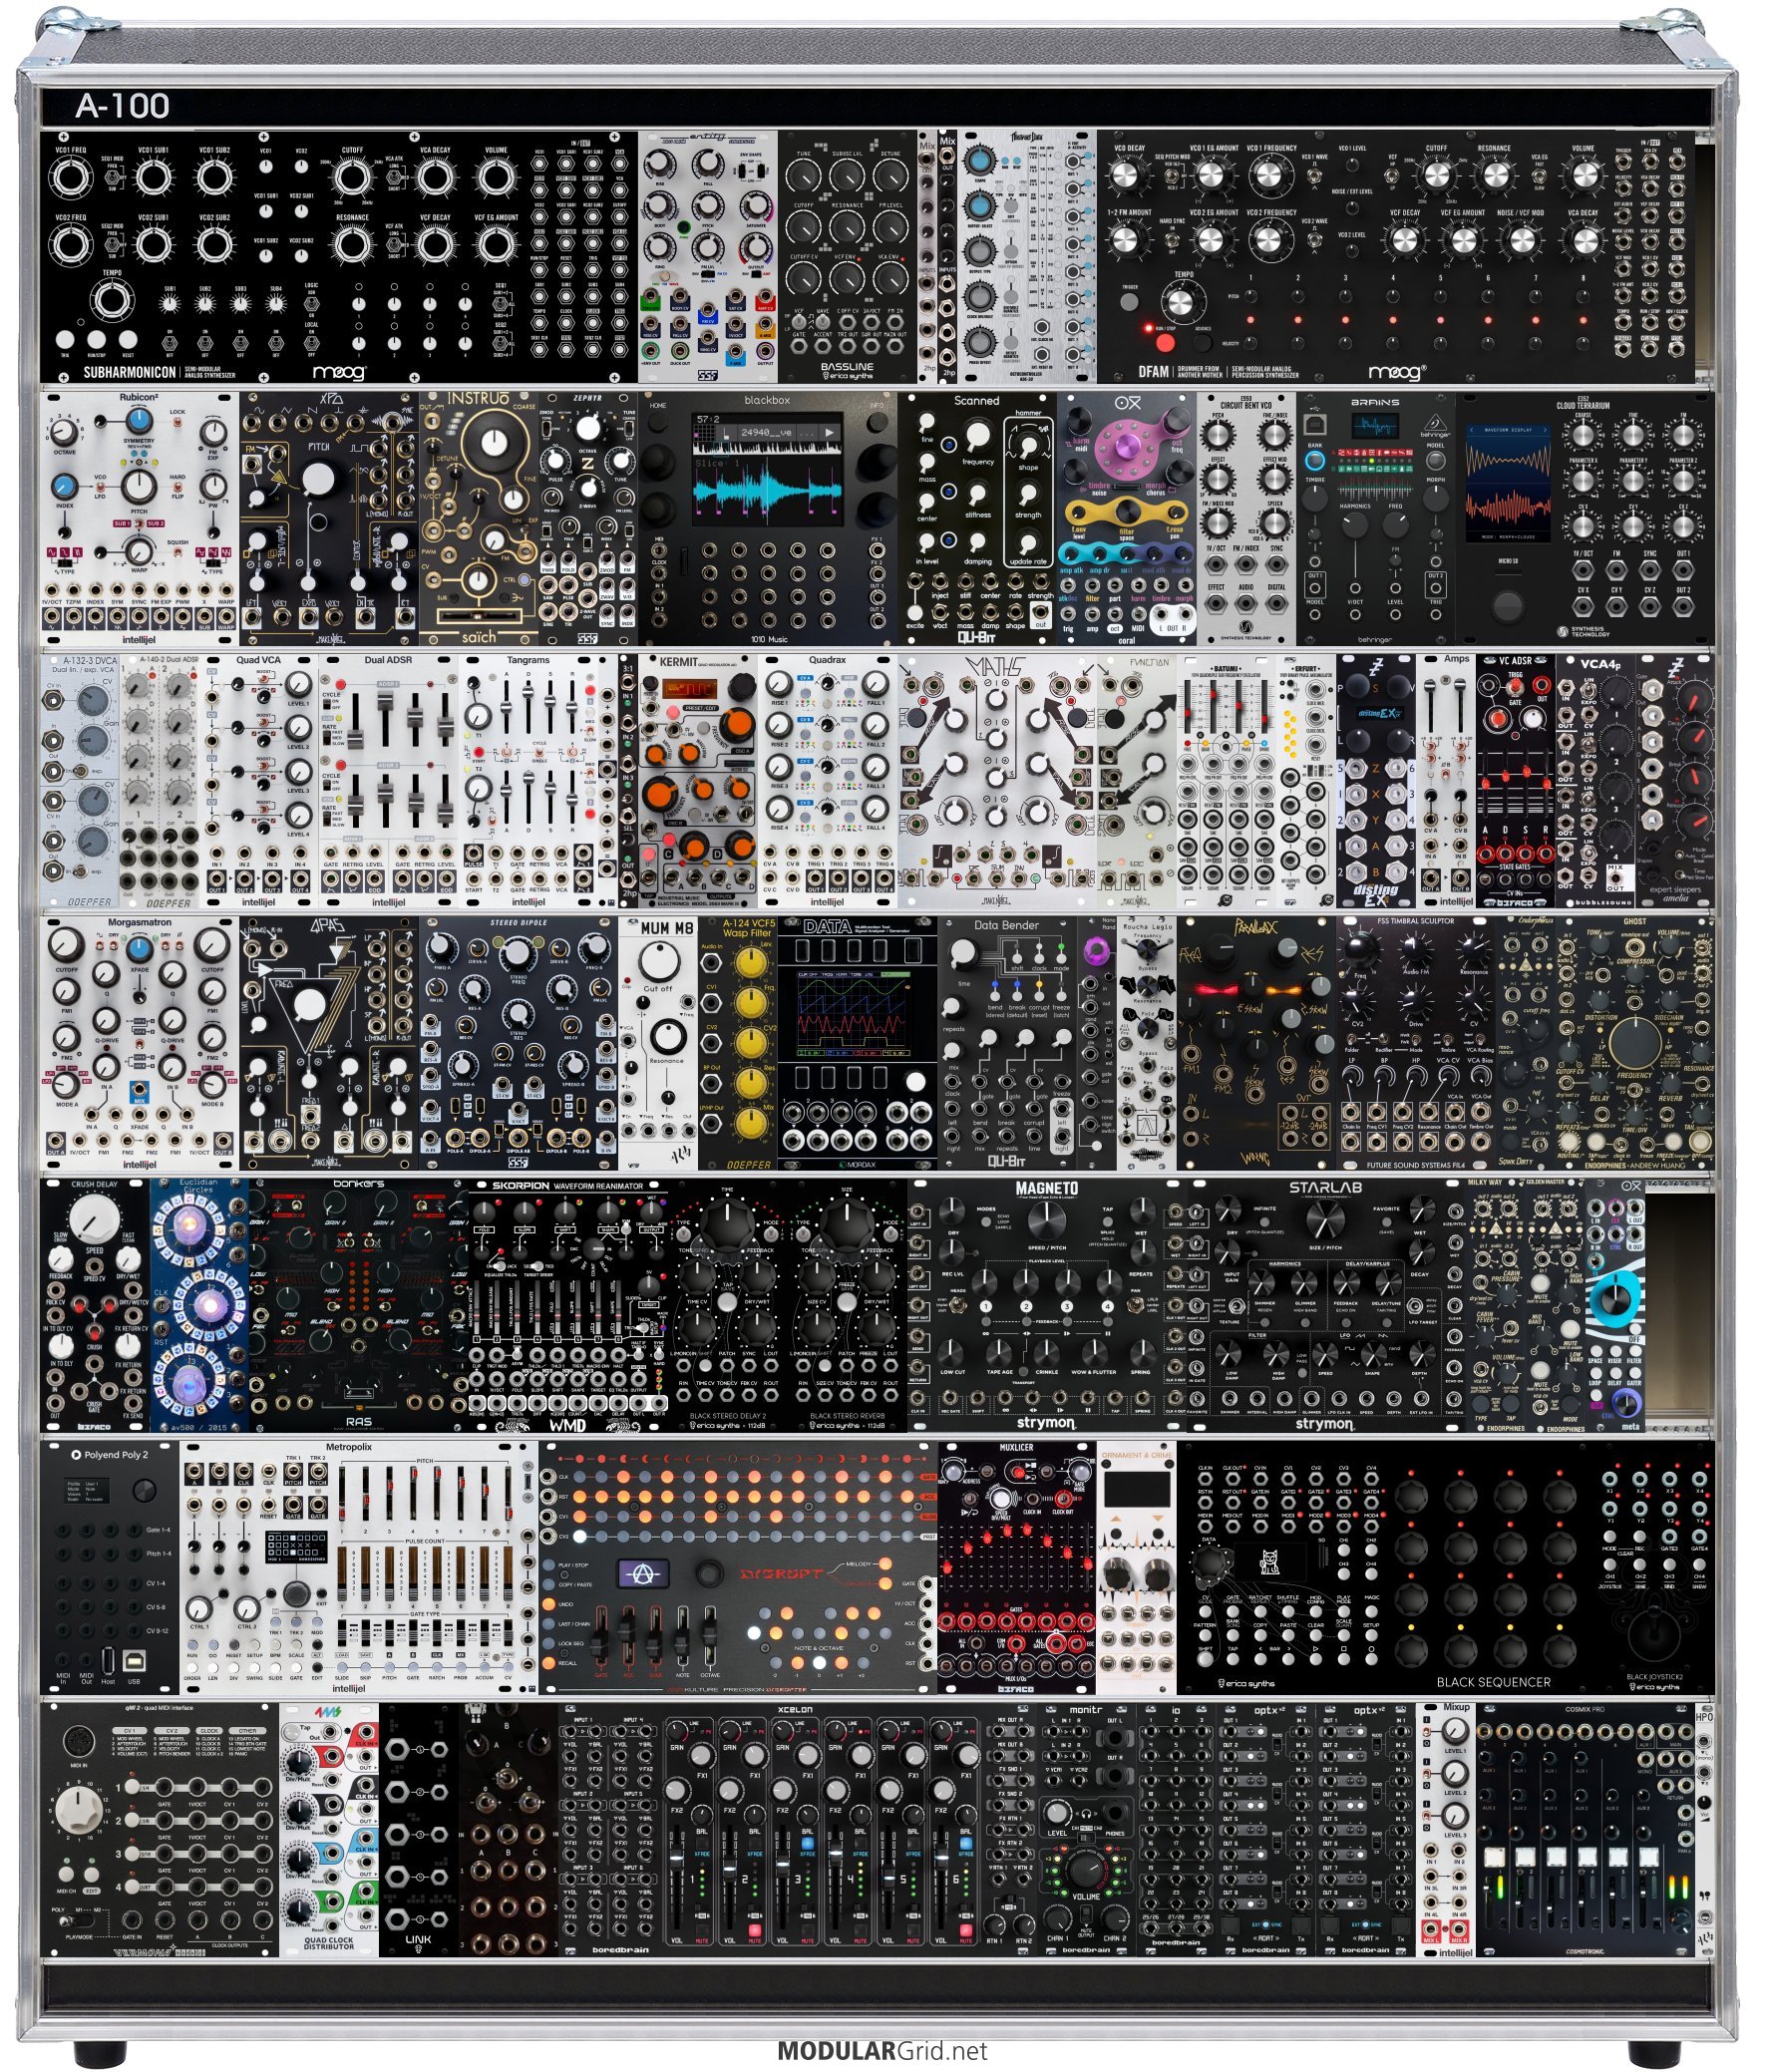Select the Erica Synths Black Sequencer
This screenshot has width=1766, height=2072.
point(1386,1568)
